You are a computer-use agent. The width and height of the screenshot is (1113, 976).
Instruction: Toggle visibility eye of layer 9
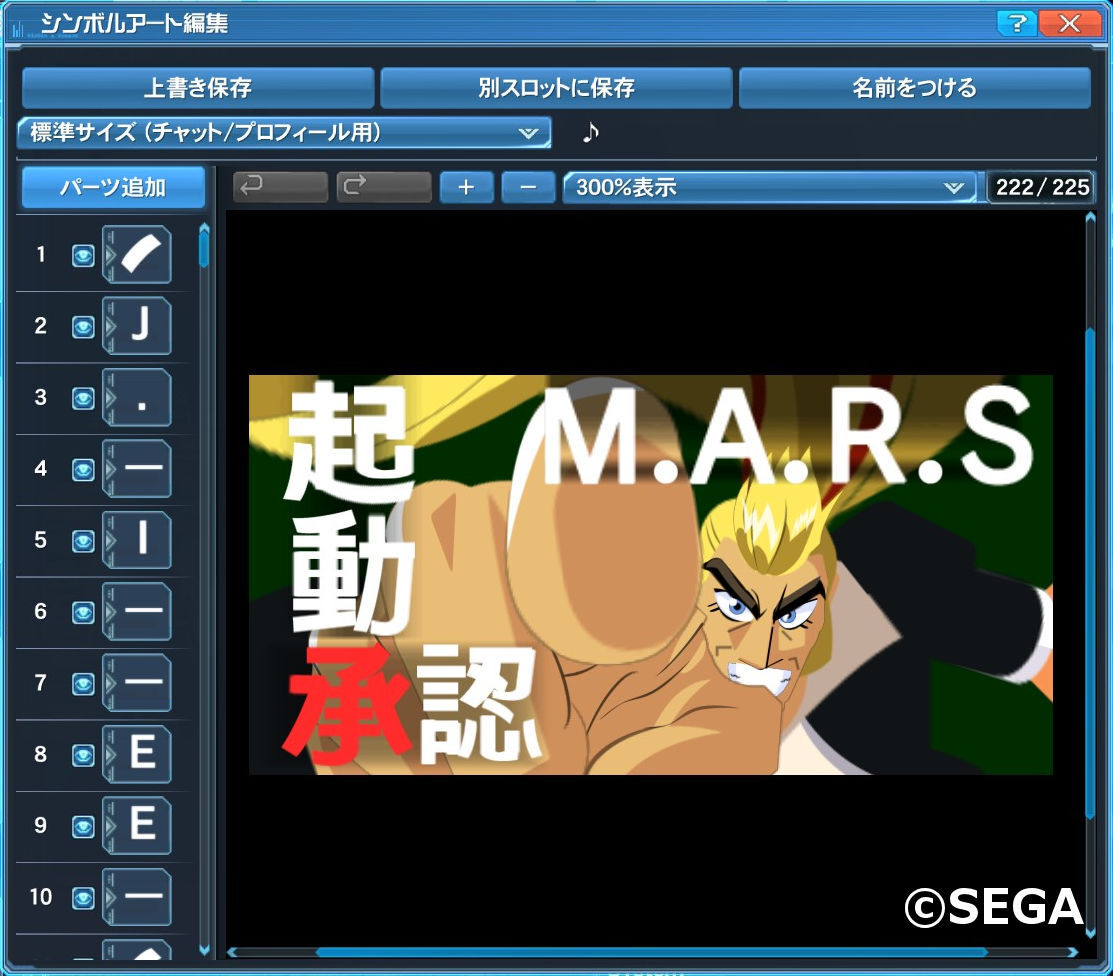83,827
